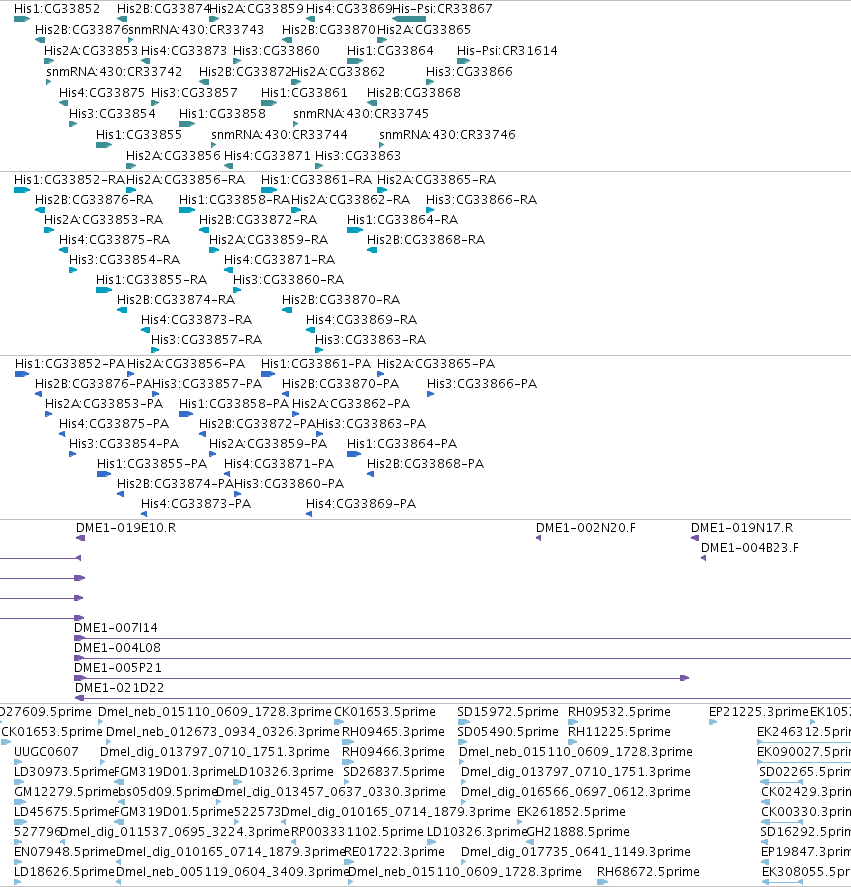Click the RP003331102.5prime EST label
The height and width of the screenshot is (887, 851).
coord(357,832)
